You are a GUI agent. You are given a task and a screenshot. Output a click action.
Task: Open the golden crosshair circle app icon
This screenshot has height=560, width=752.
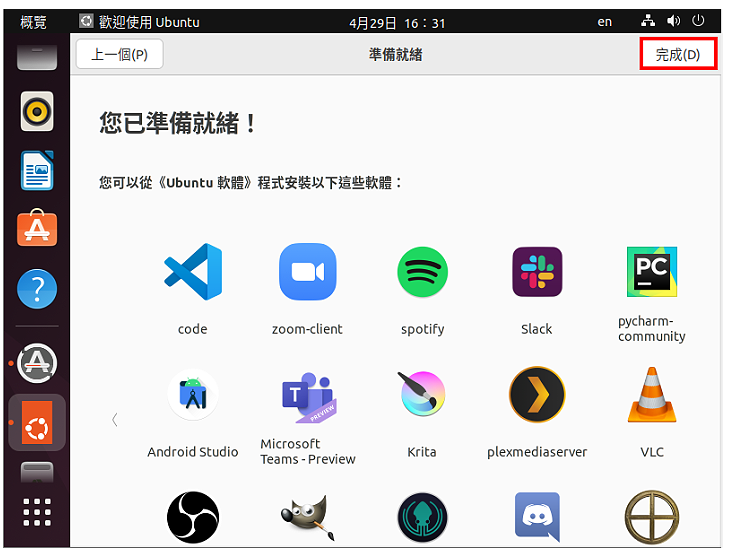652,517
